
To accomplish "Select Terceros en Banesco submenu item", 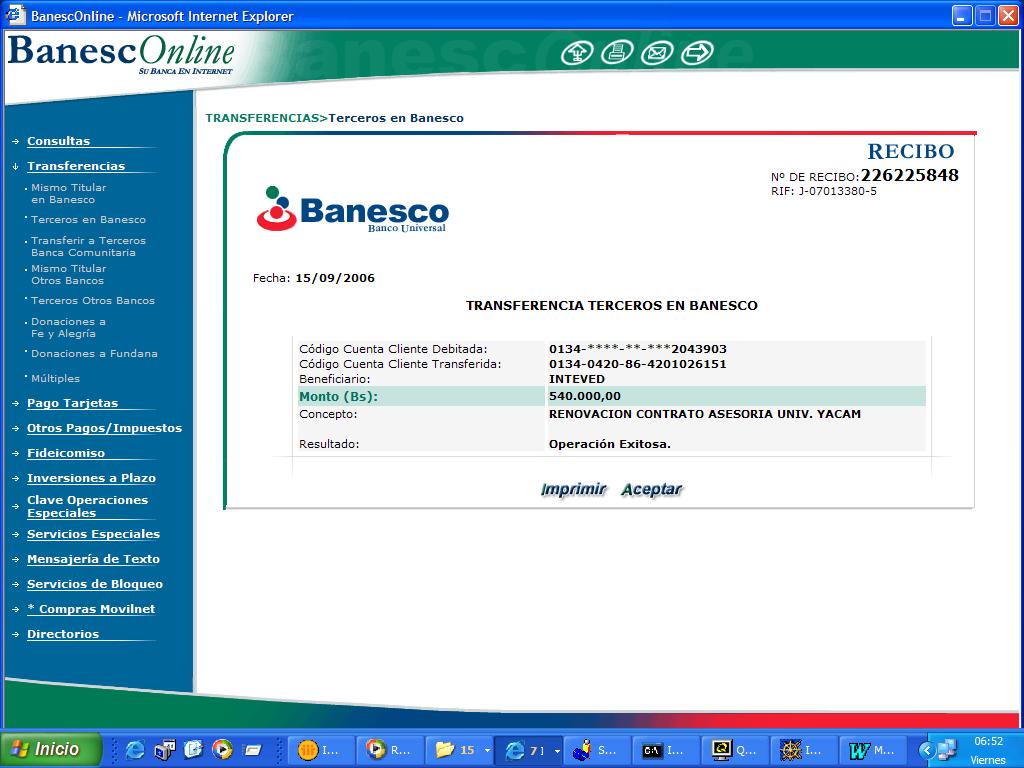I will (89, 219).
